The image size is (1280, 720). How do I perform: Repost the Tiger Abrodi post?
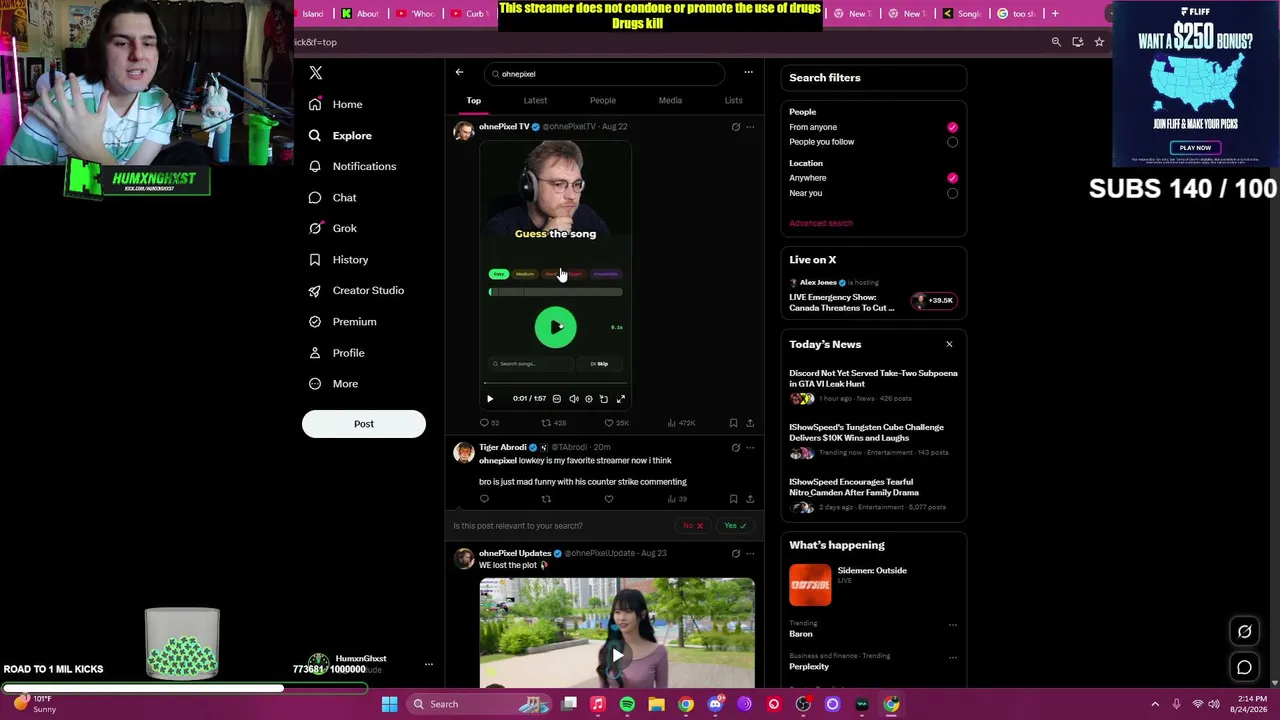pyautogui.click(x=546, y=499)
